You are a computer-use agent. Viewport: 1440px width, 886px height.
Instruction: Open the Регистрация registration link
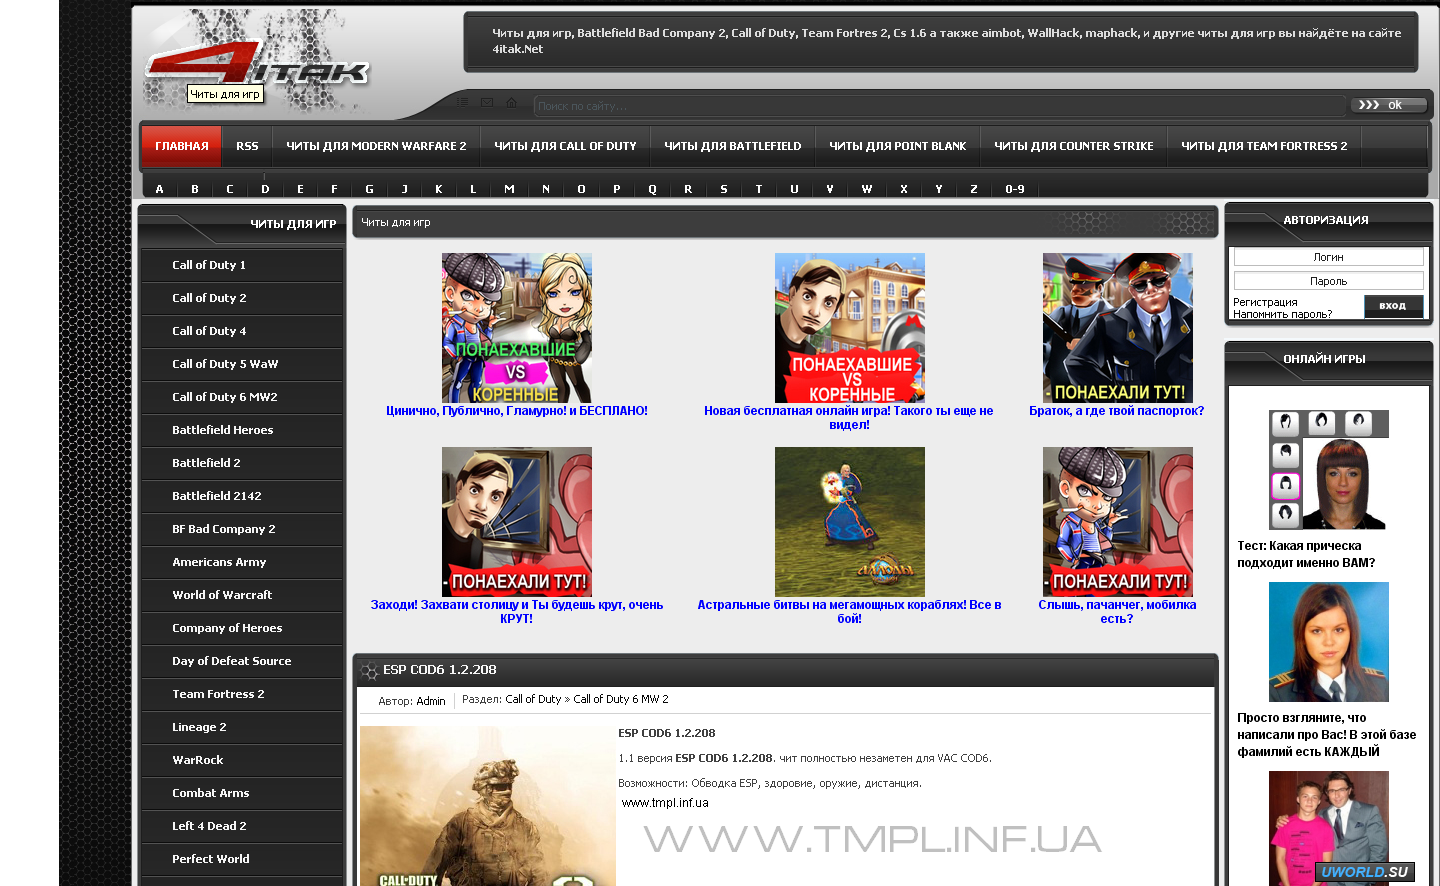(1265, 302)
